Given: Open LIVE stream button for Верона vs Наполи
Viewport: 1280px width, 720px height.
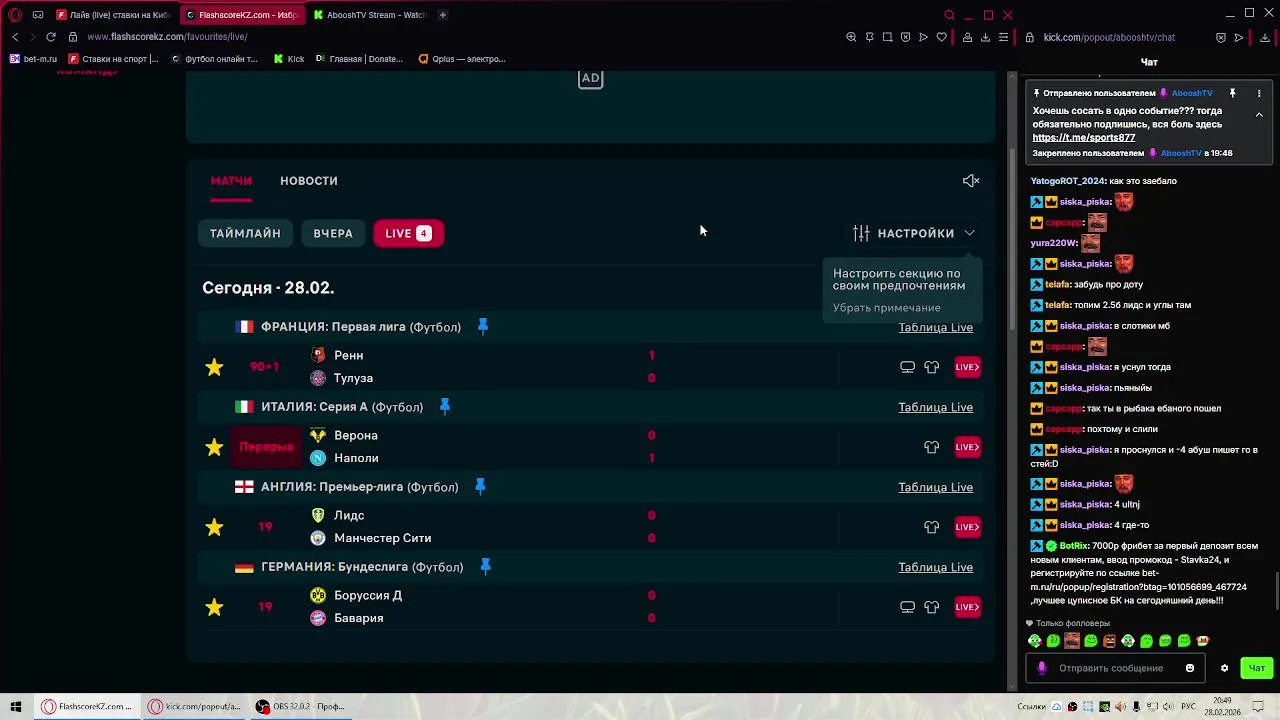Looking at the screenshot, I should click(x=967, y=447).
